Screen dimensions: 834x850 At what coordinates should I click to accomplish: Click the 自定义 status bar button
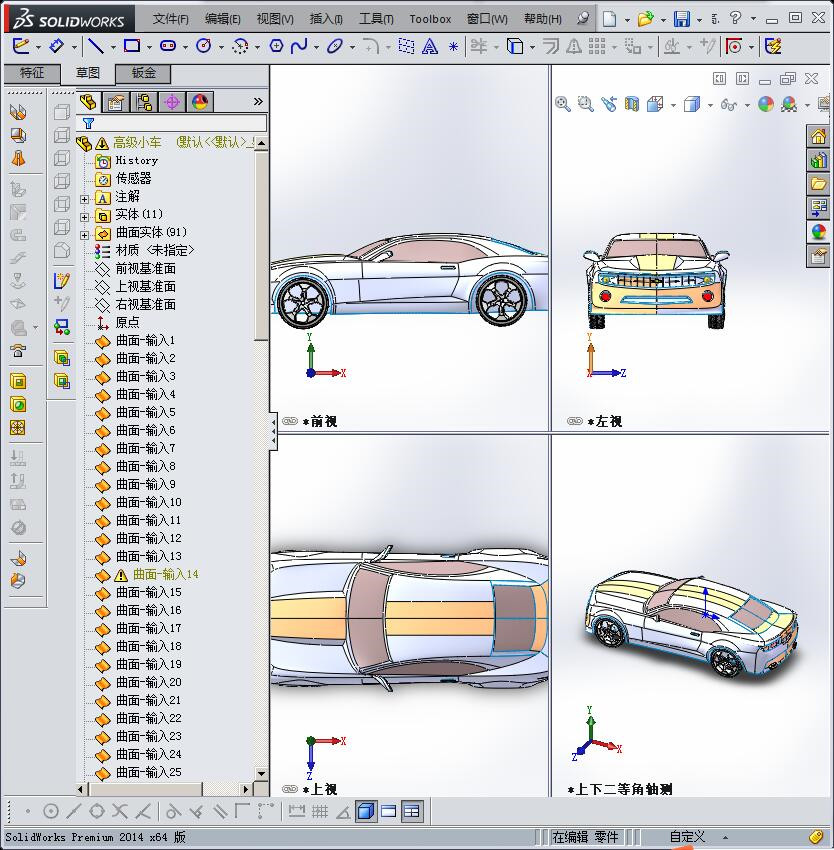tap(687, 837)
